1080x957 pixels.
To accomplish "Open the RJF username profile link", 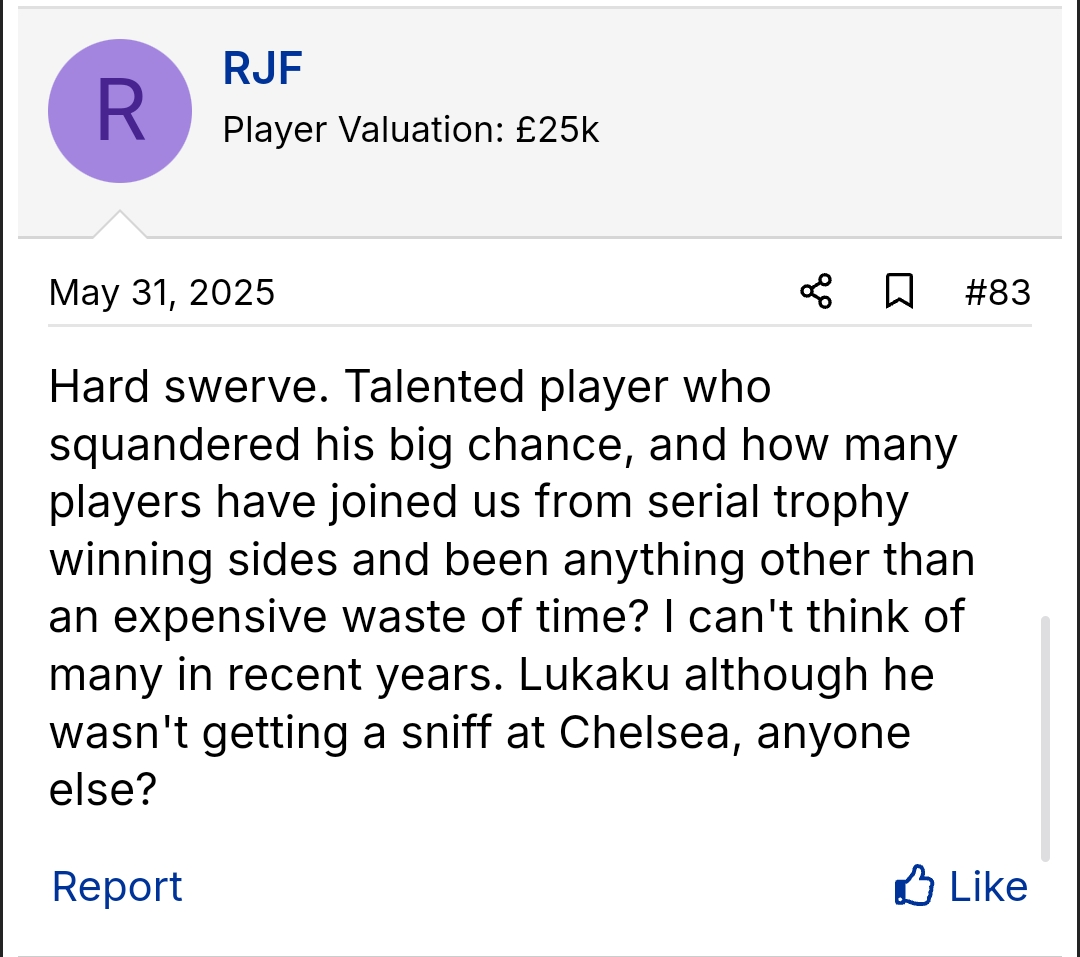I will click(262, 69).
